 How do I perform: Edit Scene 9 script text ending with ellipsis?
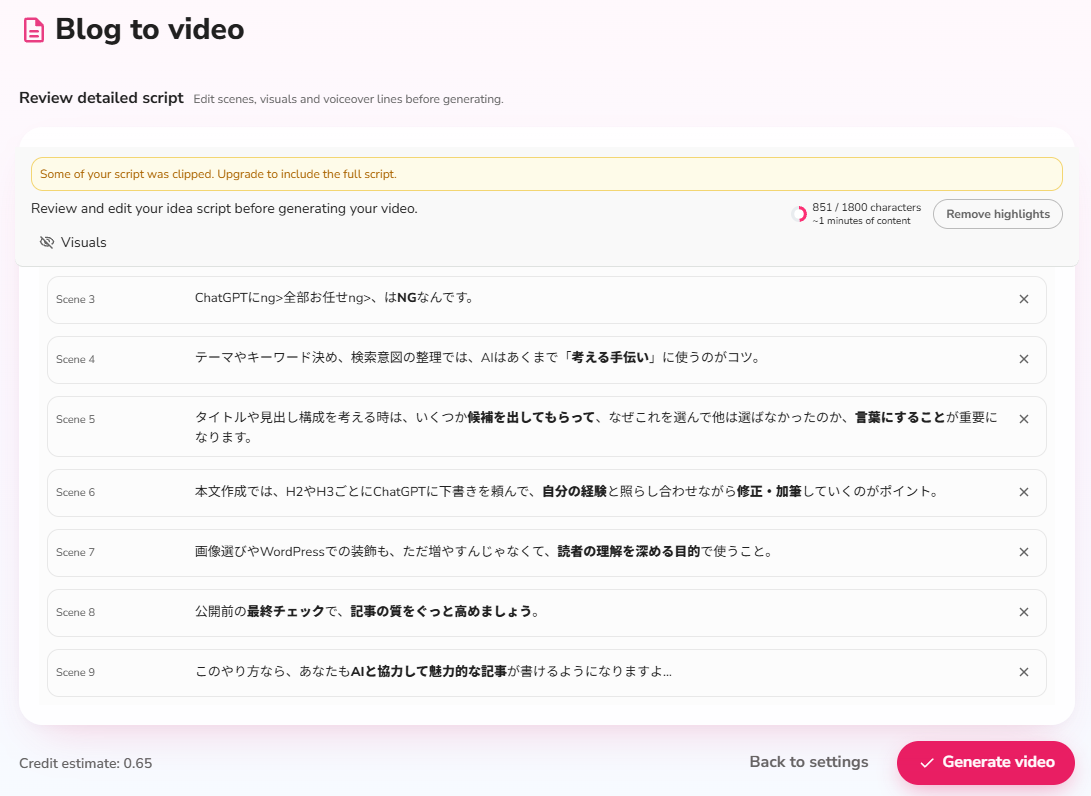[433, 671]
